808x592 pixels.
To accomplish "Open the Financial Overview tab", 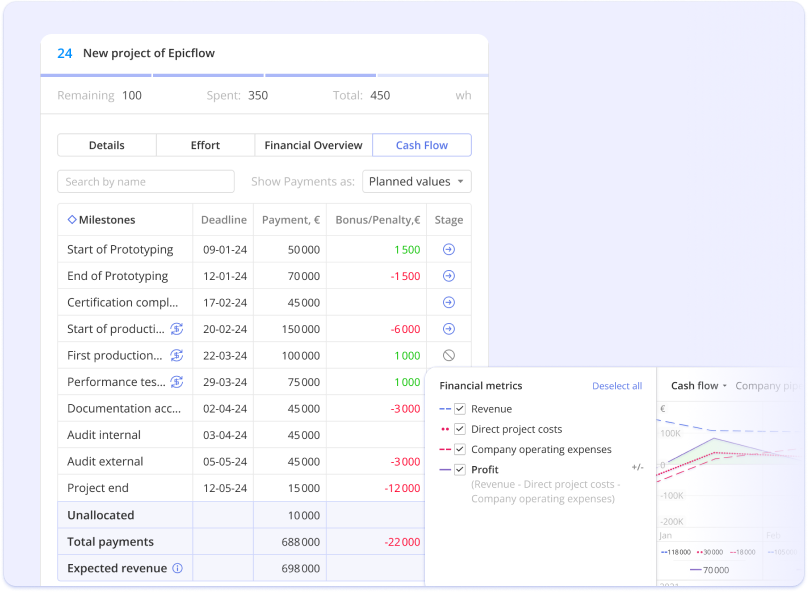I will pyautogui.click(x=313, y=145).
